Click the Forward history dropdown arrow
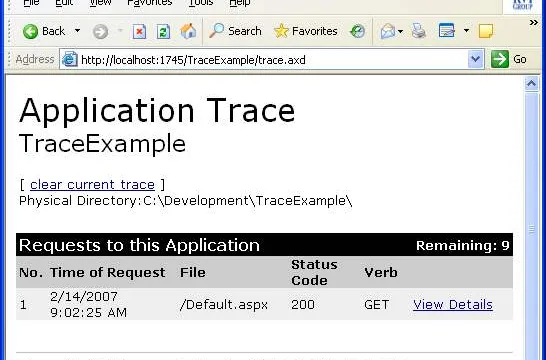Image resolution: width=546 pixels, height=360 pixels. pyautogui.click(x=120, y=30)
